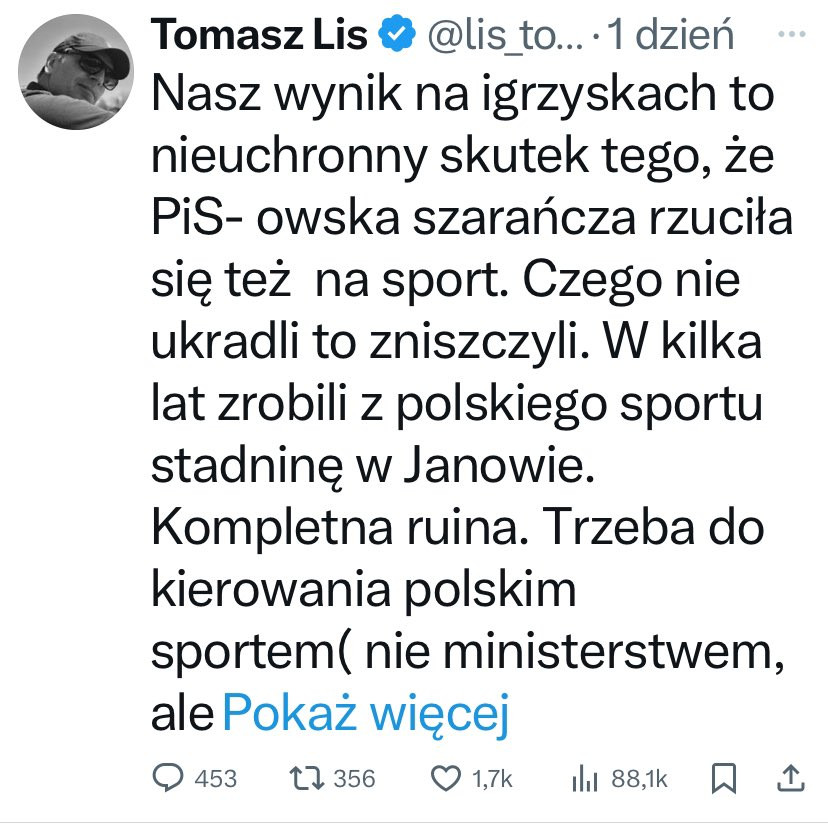Click the 1,7k likes count

click(492, 779)
